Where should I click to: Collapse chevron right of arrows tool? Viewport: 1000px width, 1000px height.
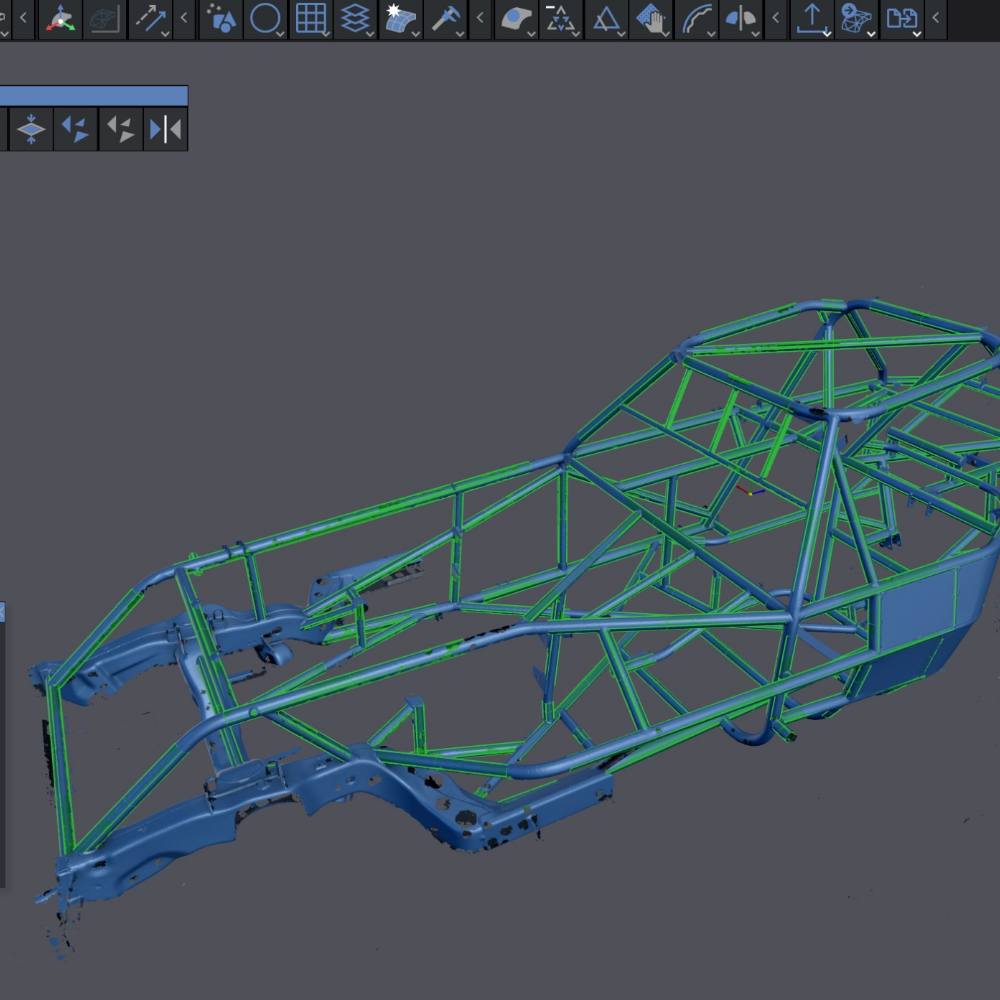[x=184, y=18]
